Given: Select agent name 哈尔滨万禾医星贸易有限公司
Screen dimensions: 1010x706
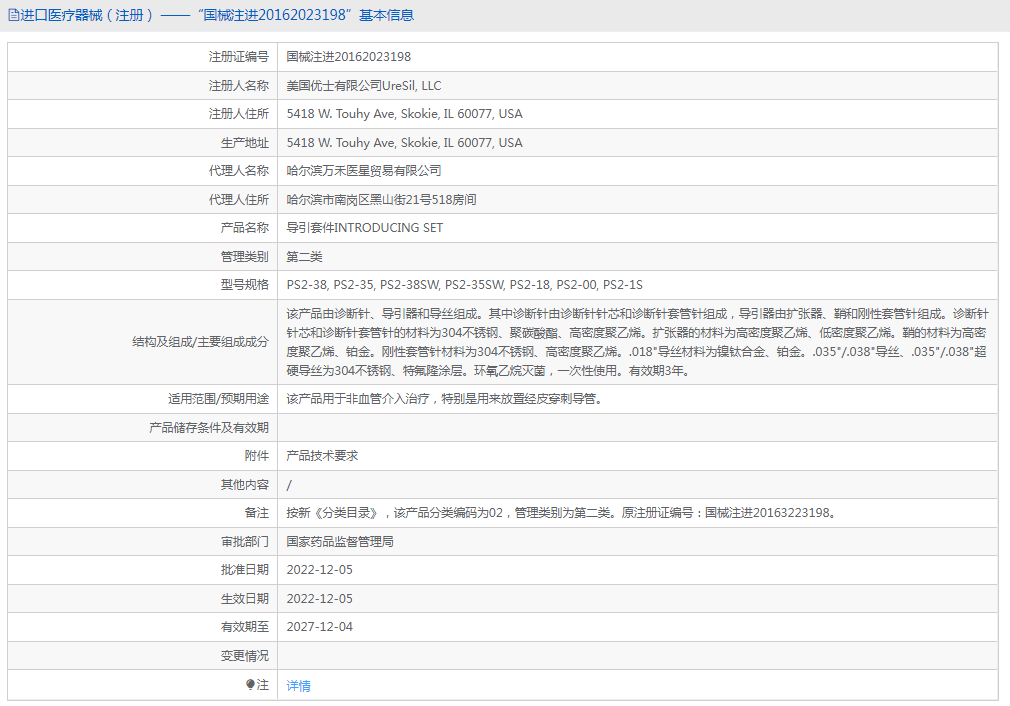Looking at the screenshot, I should 364,171.
